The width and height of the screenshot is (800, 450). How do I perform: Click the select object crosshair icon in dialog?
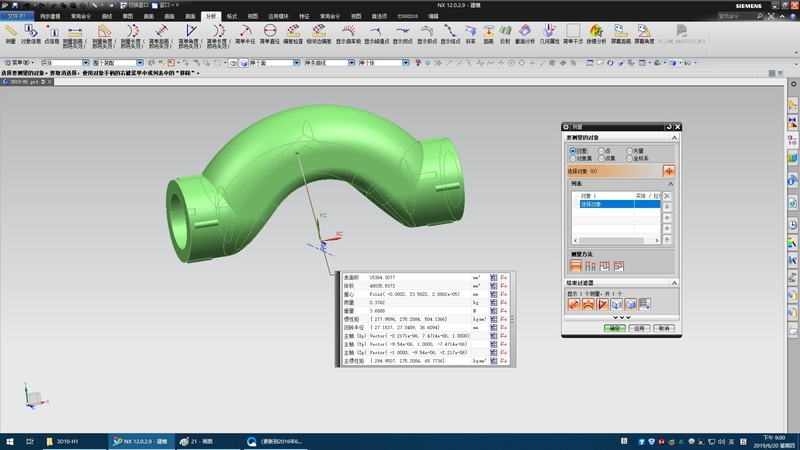(669, 172)
